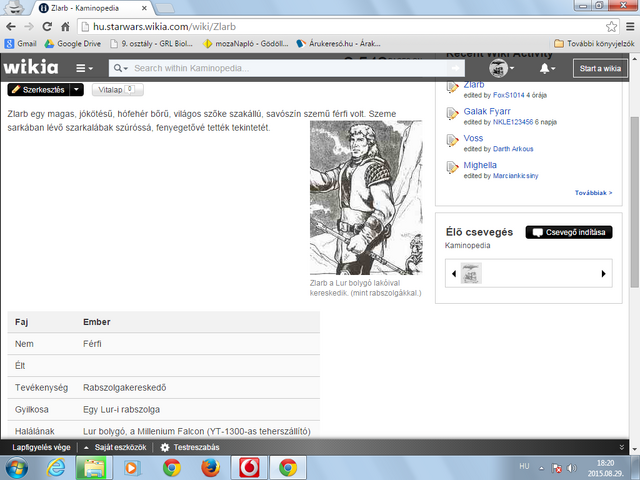Viewport: 640px width, 480px height.
Task: Open the NKLE123456 user link
Action: pos(513,122)
